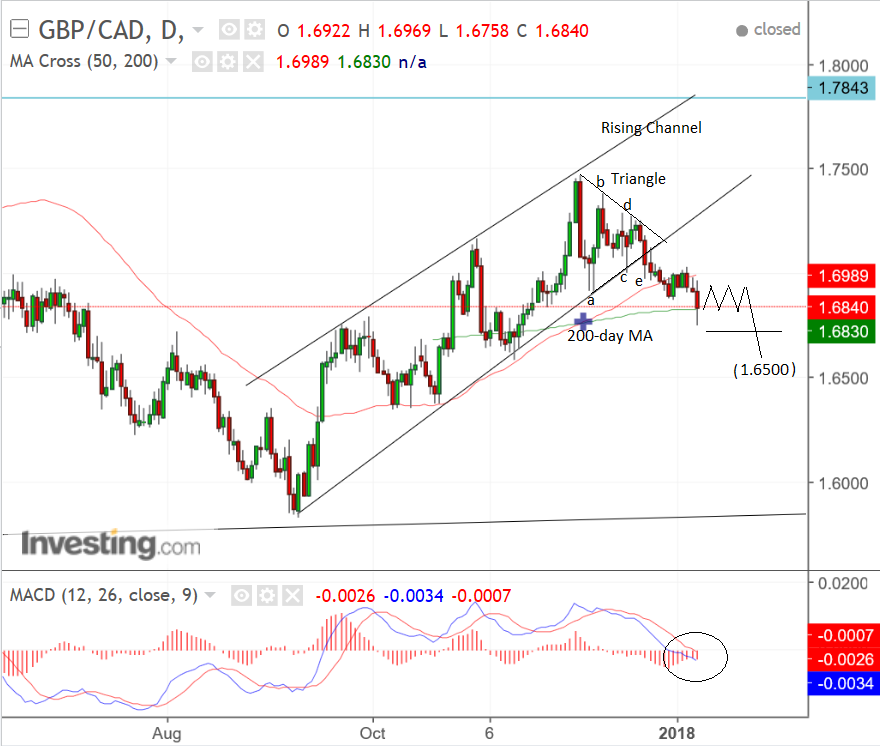The height and width of the screenshot is (746, 880).
Task: Hide MA Cross indicator with eye icon
Action: (202, 62)
